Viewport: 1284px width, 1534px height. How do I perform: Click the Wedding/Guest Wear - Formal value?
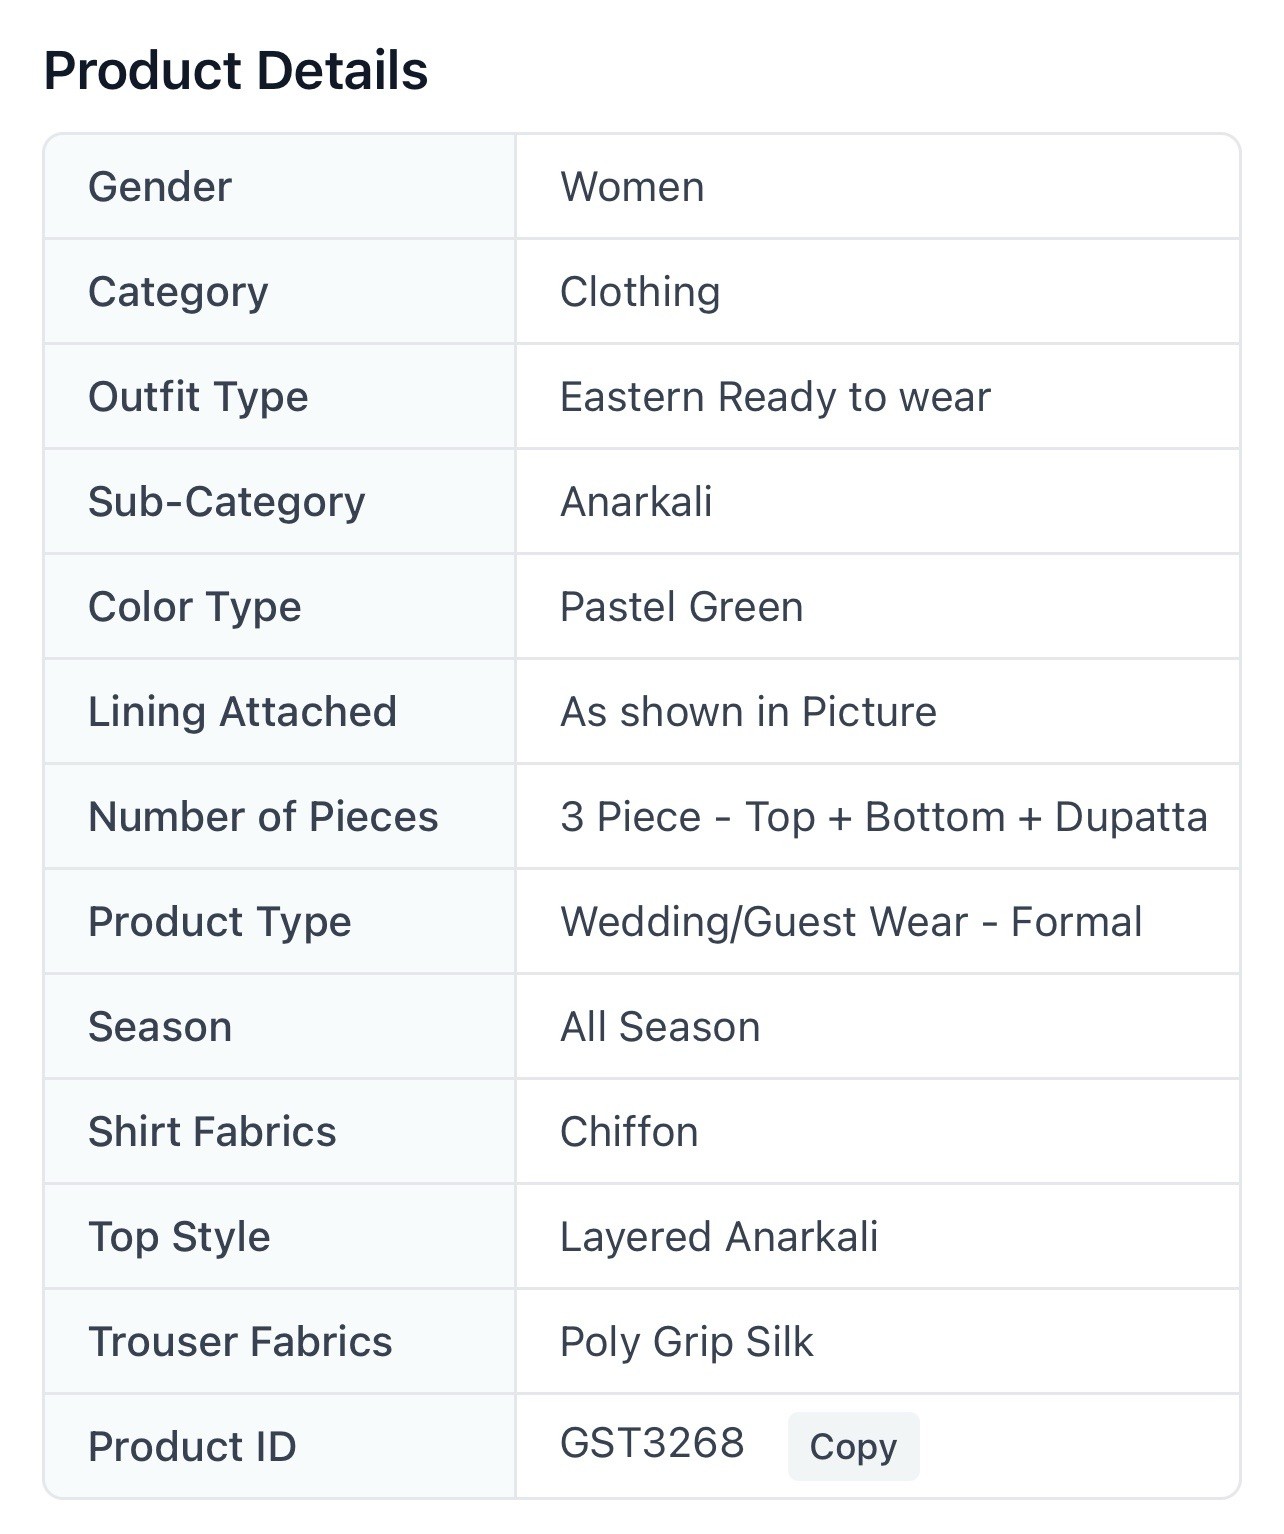pos(851,922)
